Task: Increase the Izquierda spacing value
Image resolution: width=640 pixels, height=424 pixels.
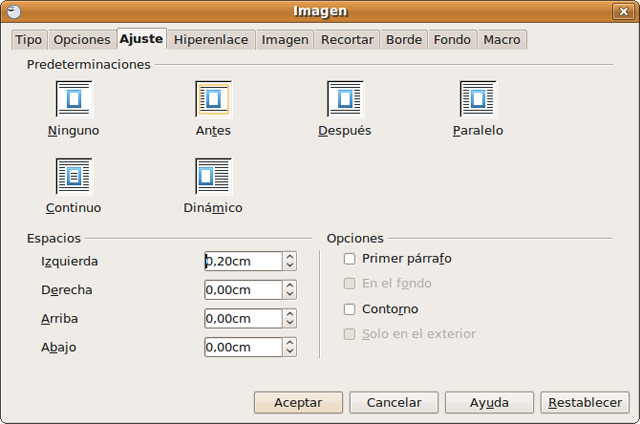Action: coord(290,257)
